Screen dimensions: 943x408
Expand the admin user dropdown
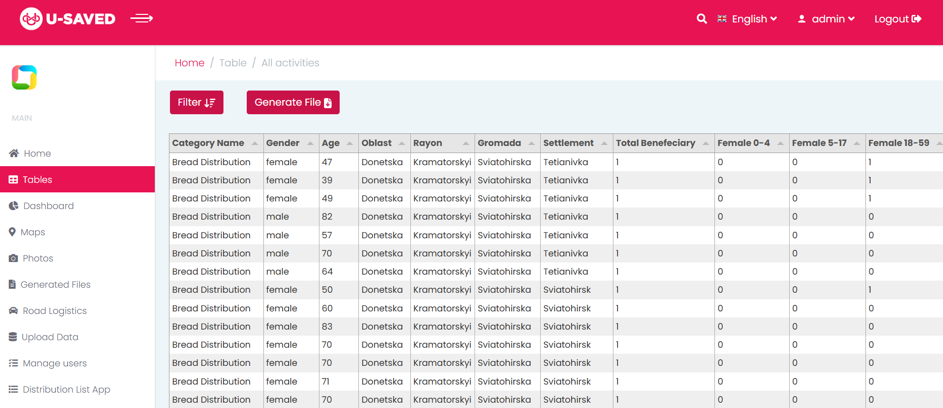[x=826, y=19]
